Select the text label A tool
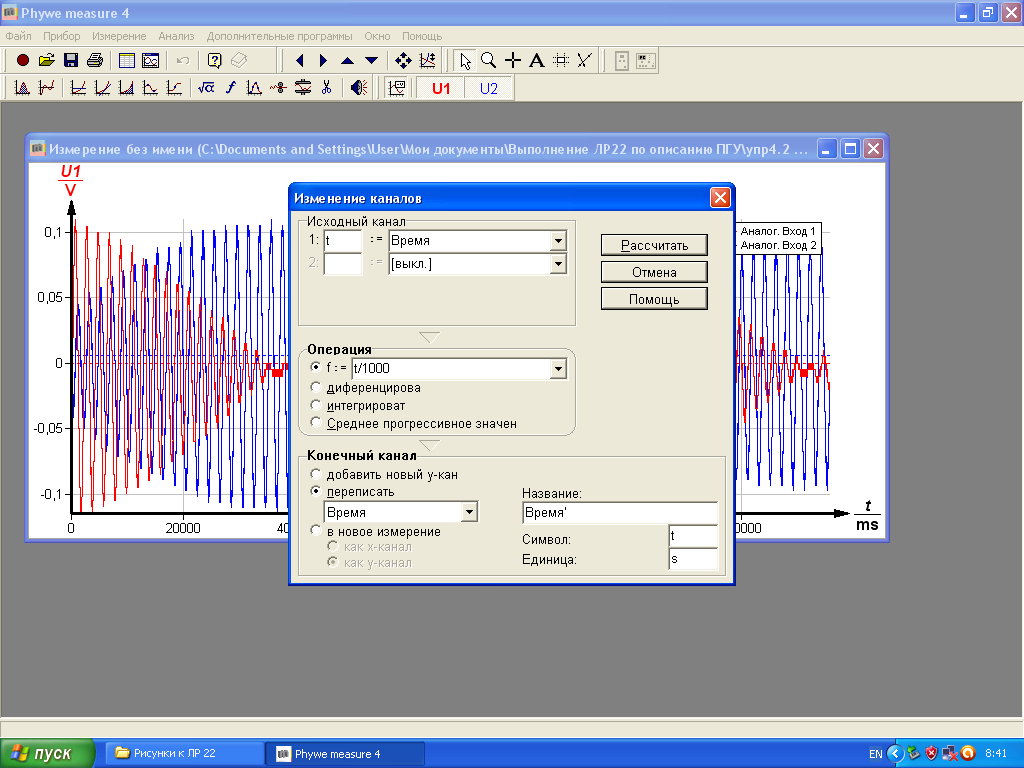Viewport: 1024px width, 768px height. 537,61
